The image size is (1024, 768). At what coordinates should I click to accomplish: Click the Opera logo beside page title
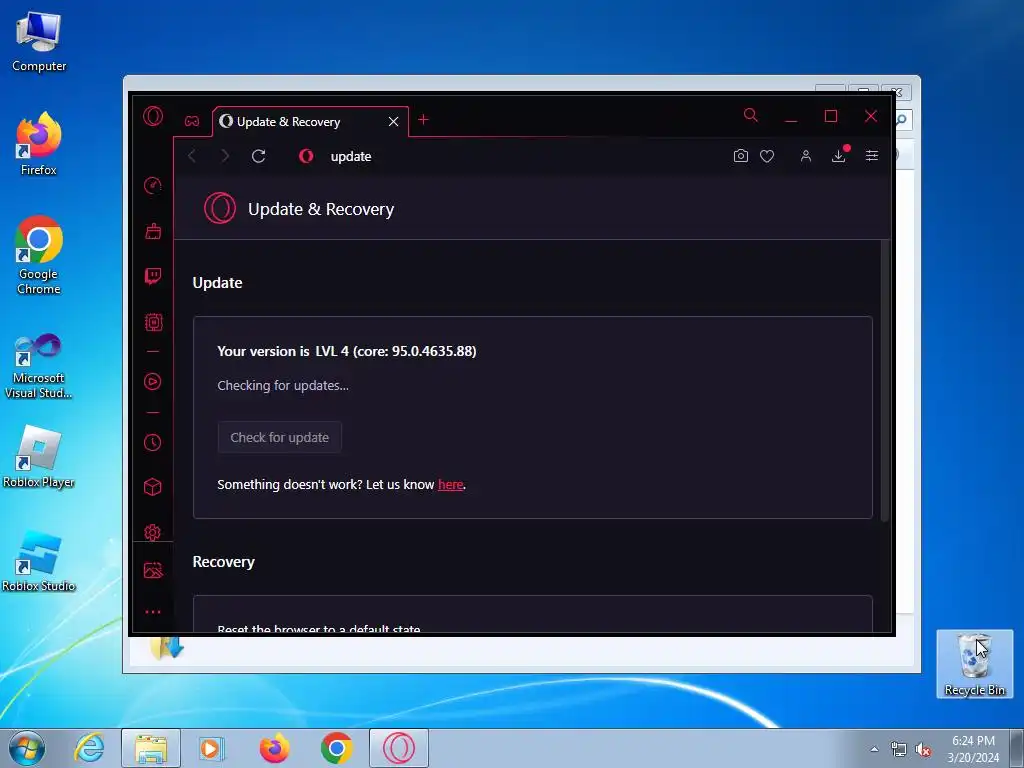click(220, 208)
